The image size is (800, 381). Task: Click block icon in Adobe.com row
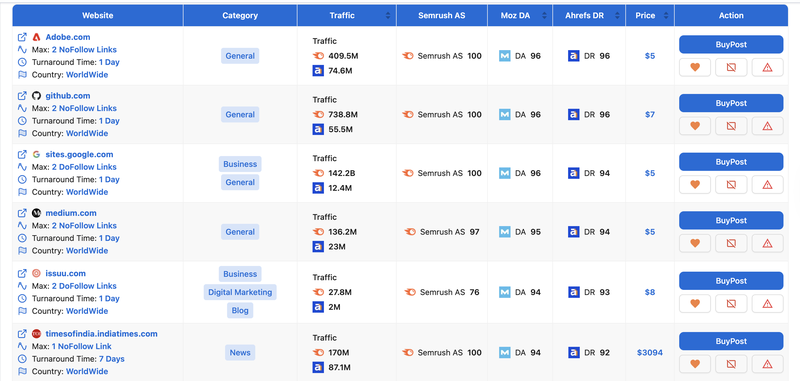coord(731,67)
